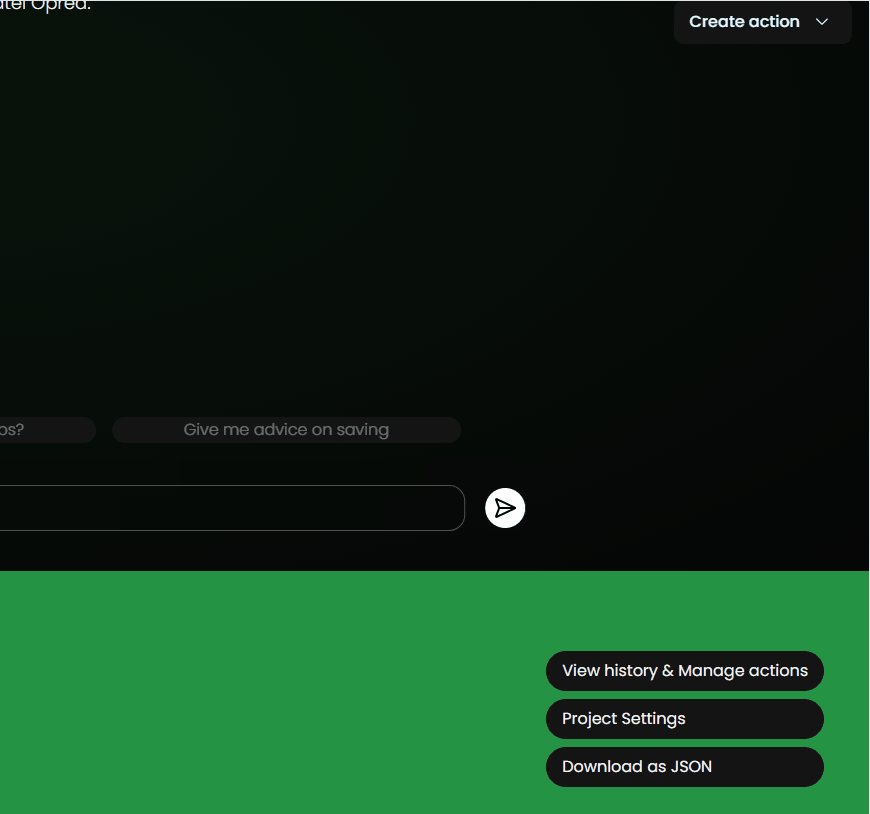Image resolution: width=870 pixels, height=814 pixels.
Task: Click the down arrow beside Create action
Action: (x=822, y=22)
